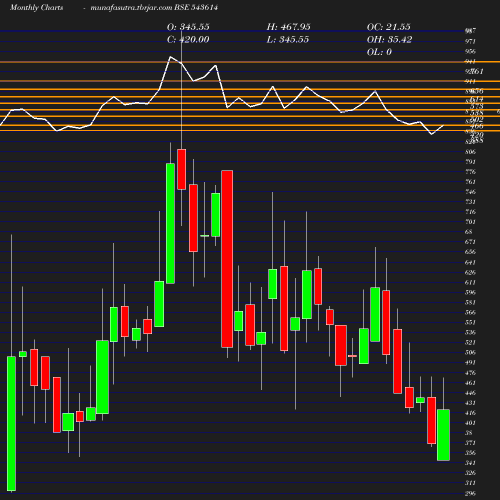
Task: Click price axis label 341
Action: point(470,463)
